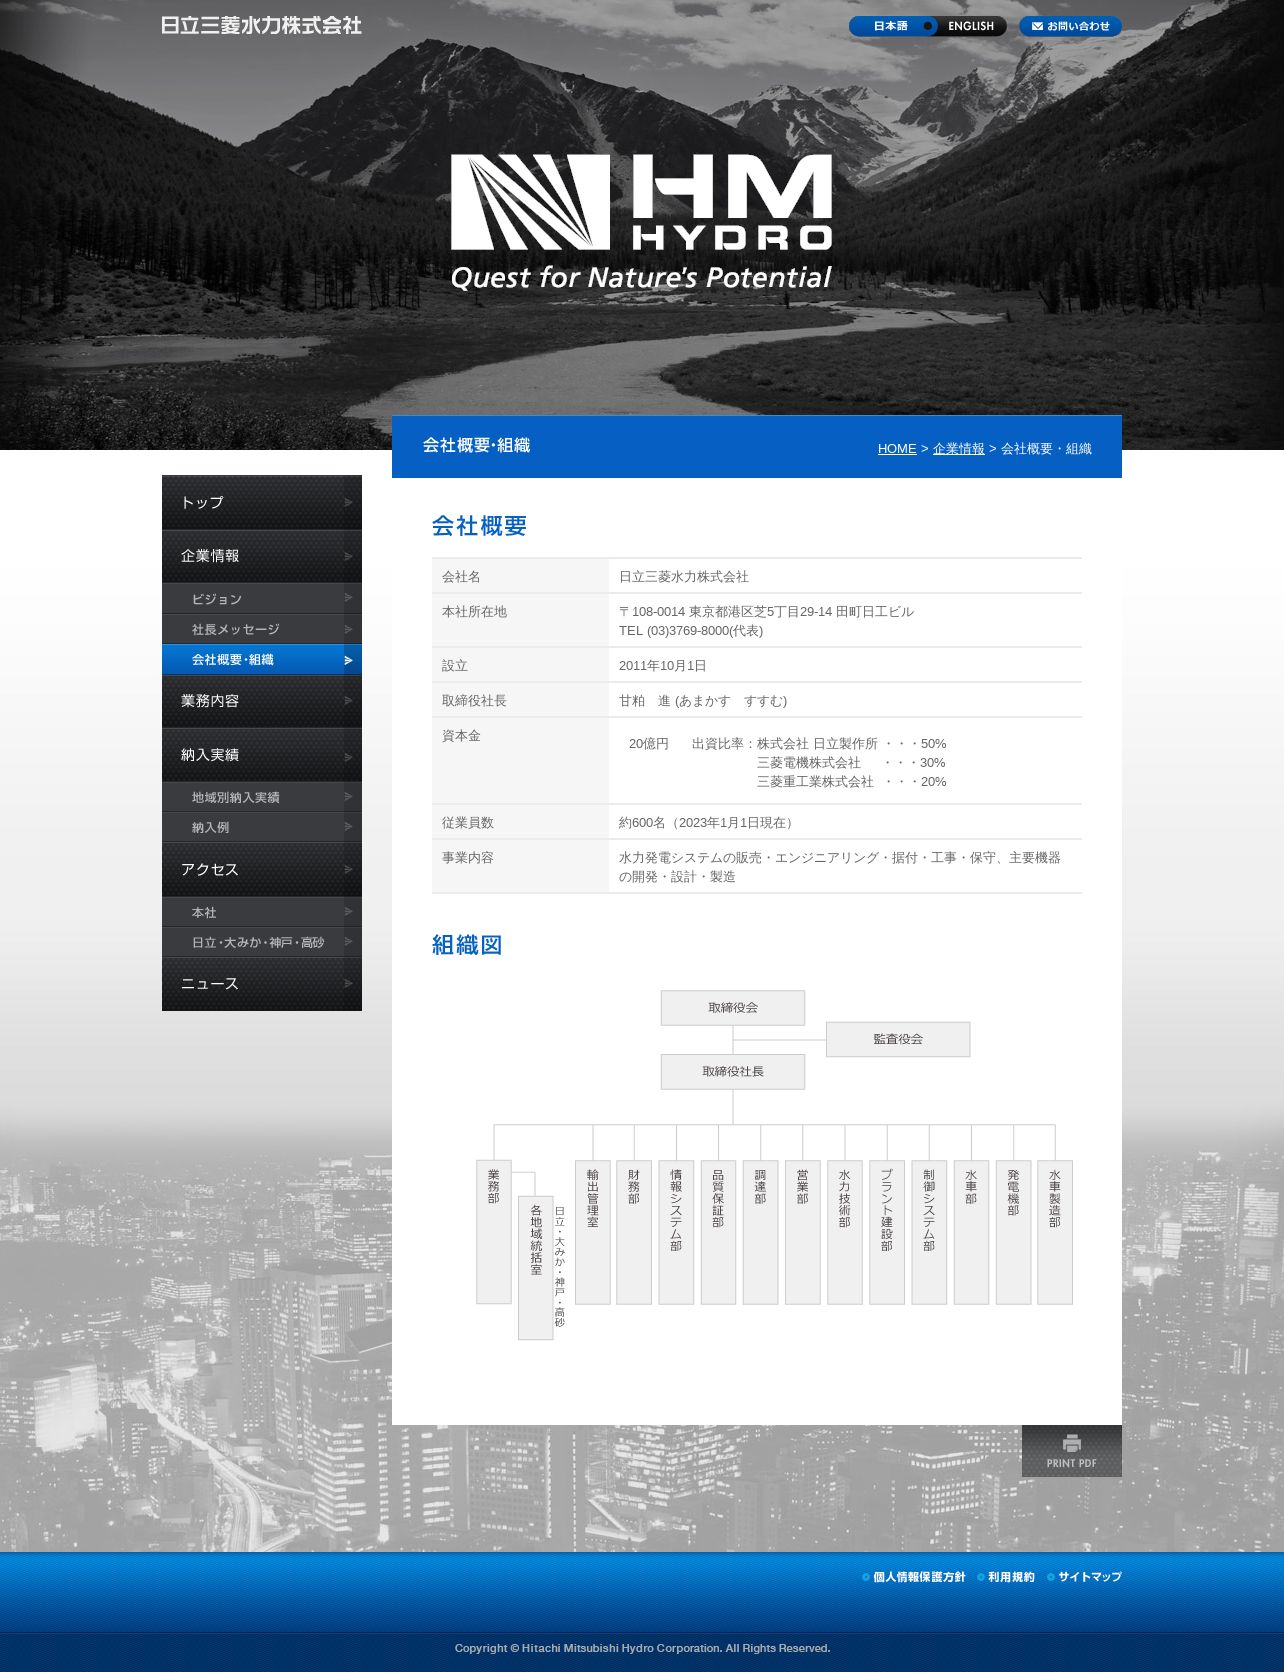Click the TEL (03)3769-8000(代表) text
The image size is (1284, 1672).
tap(691, 631)
